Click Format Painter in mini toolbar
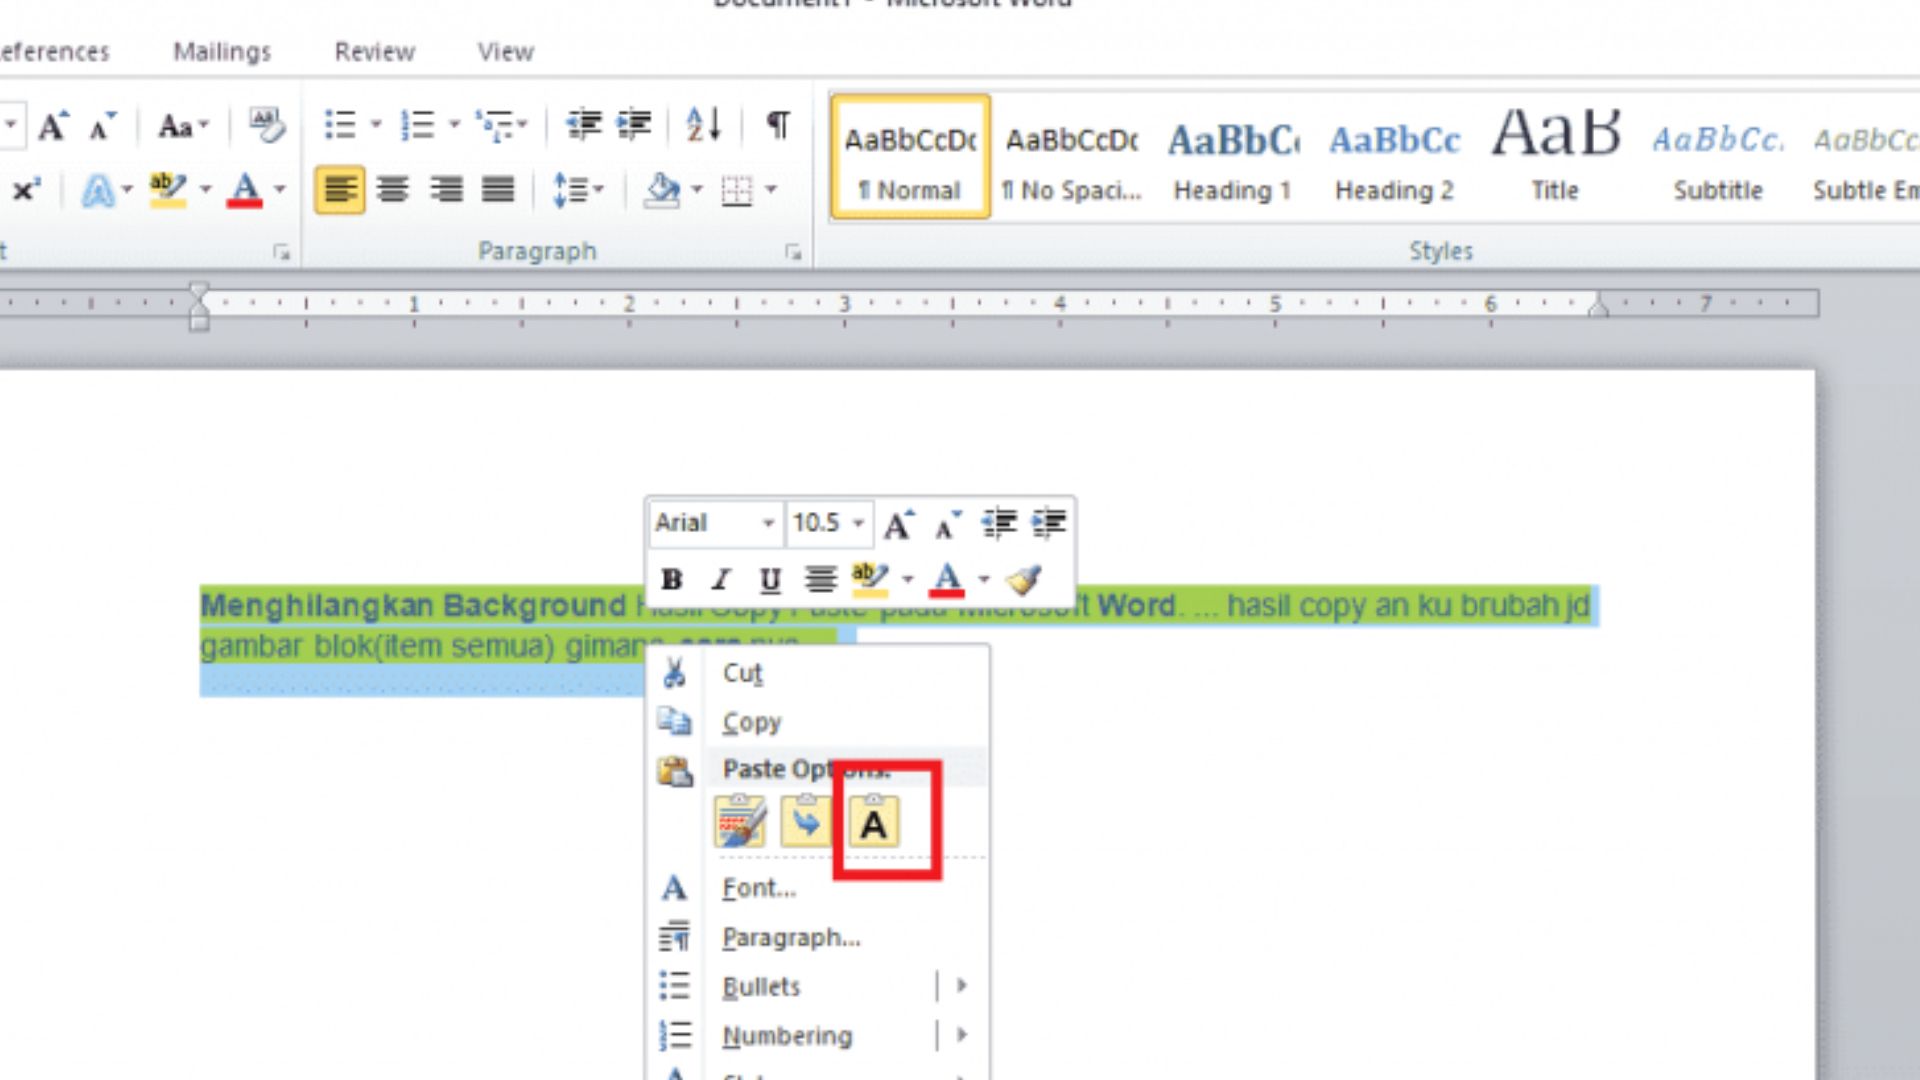The width and height of the screenshot is (1920, 1080). coord(1023,579)
